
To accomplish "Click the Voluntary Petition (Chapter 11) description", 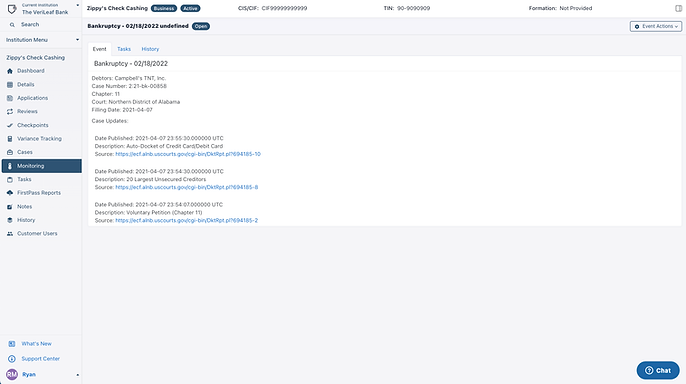I will (148, 213).
